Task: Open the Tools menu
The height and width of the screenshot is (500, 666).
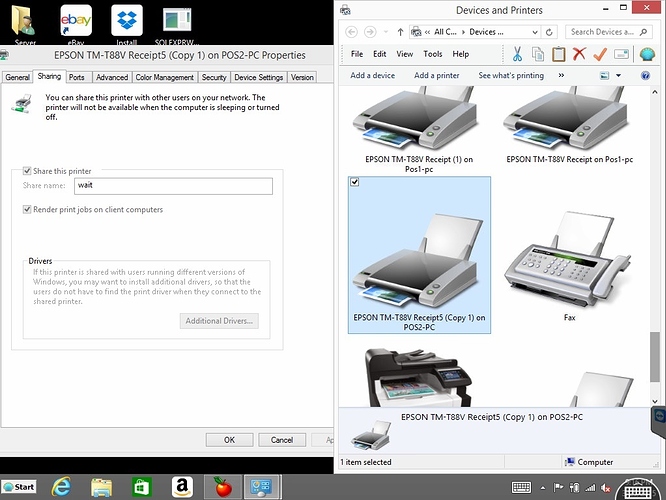Action: click(433, 54)
